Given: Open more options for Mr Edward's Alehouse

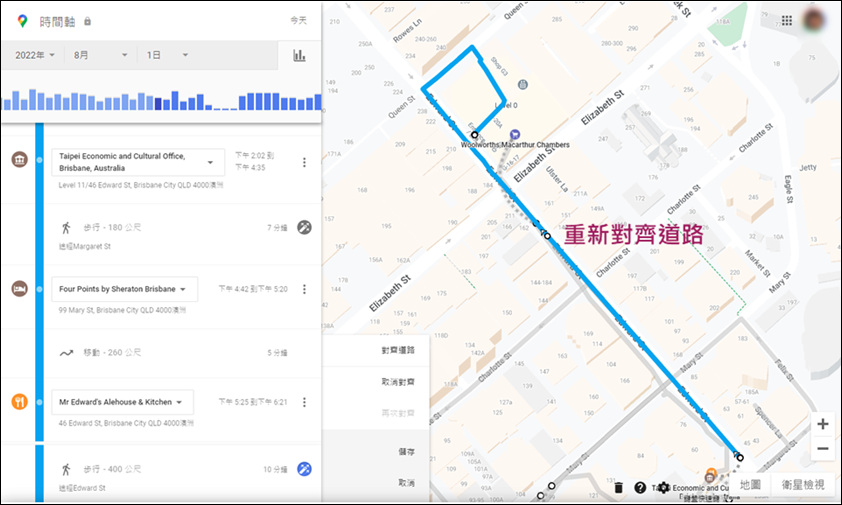Looking at the screenshot, I should click(304, 402).
